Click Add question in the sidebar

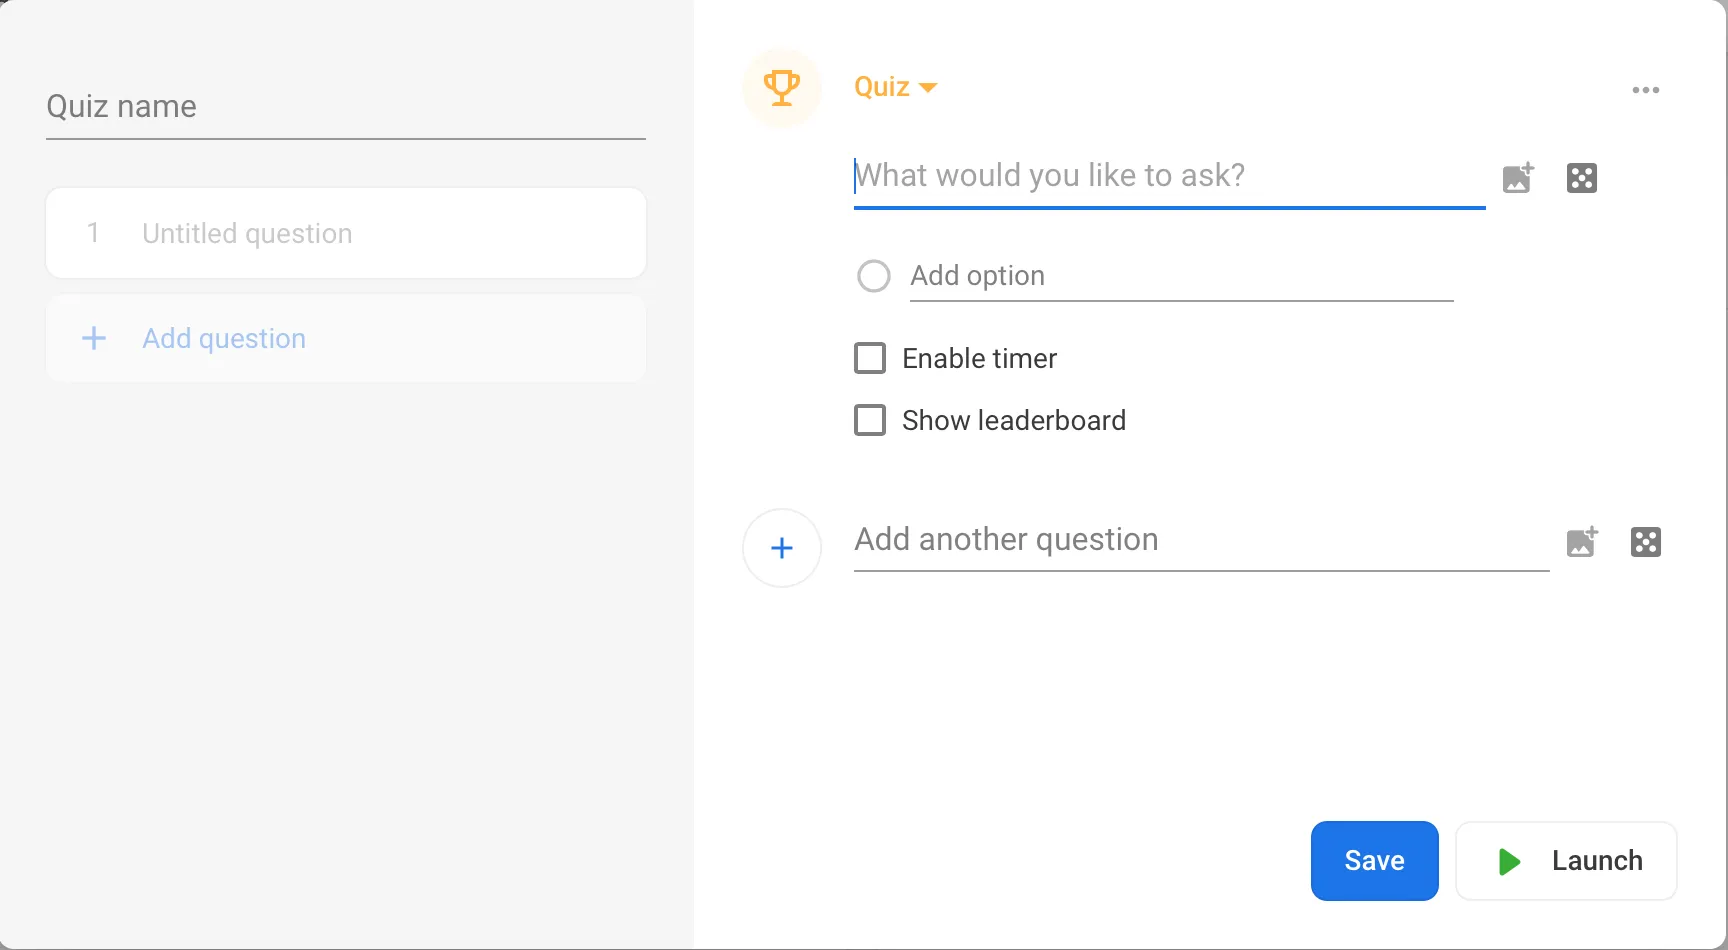pos(224,338)
